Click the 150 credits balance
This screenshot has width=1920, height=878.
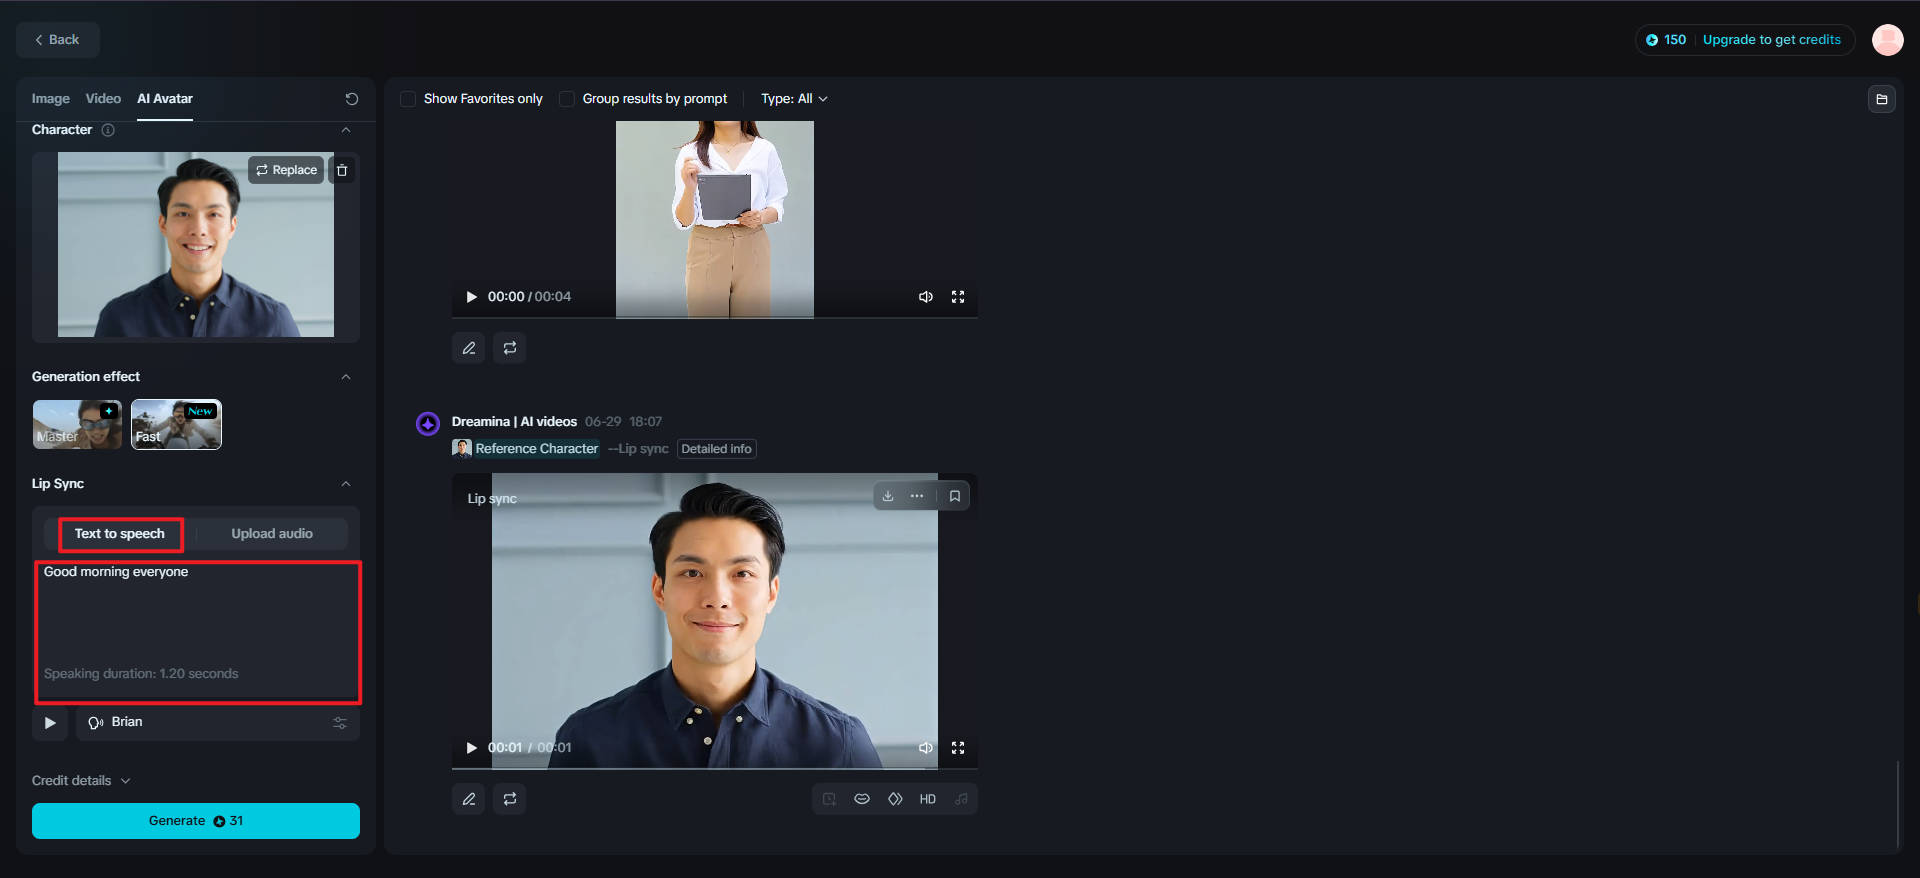coord(1666,40)
